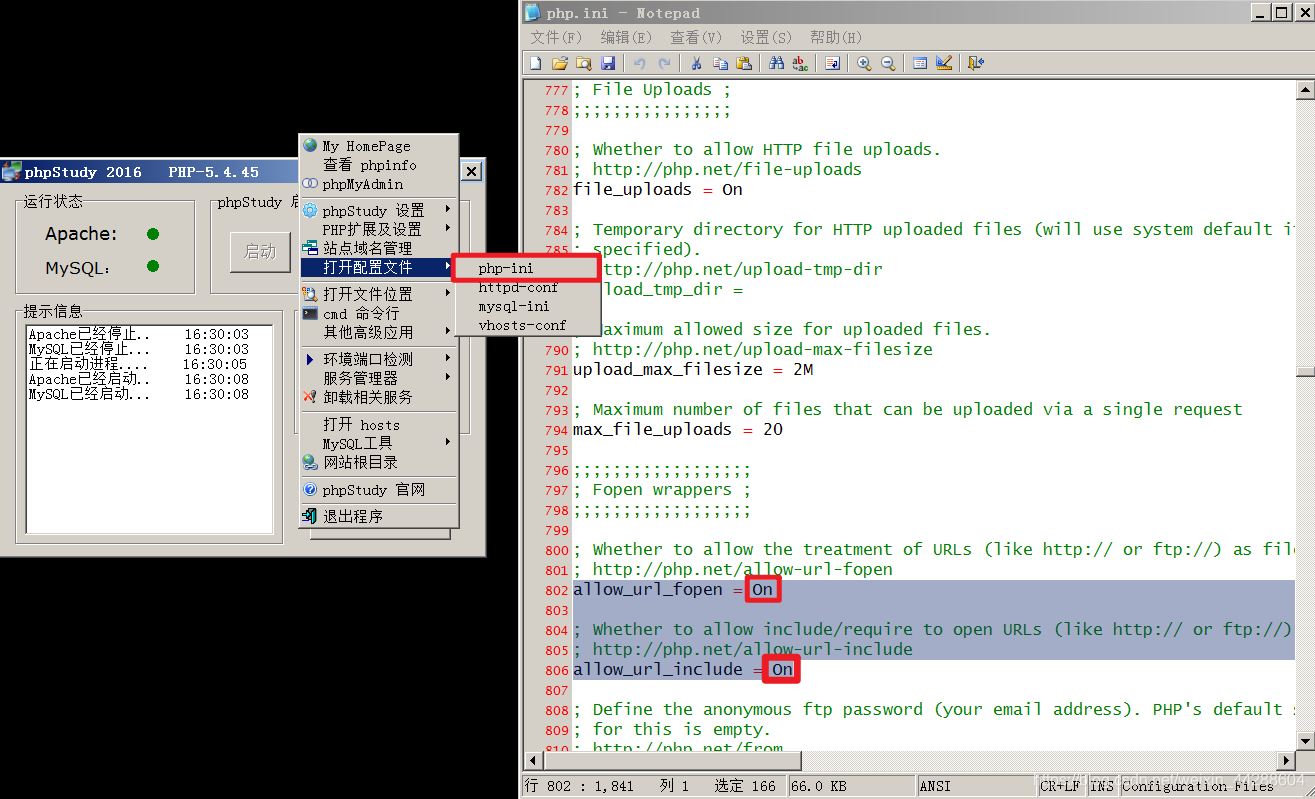Zoom in with the magnifier plus icon

[x=864, y=63]
